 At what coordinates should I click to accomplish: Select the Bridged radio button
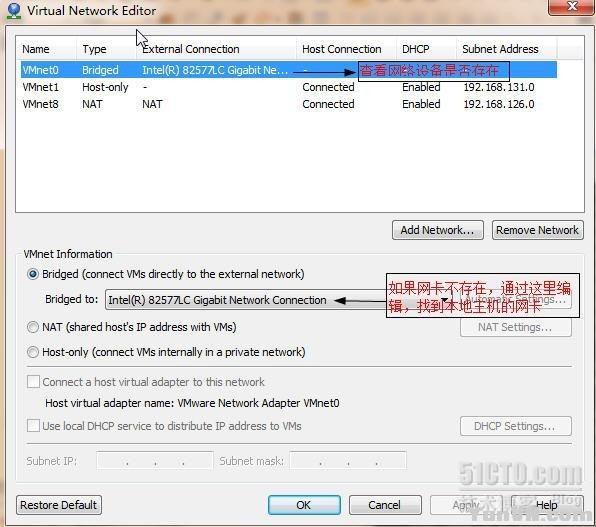(x=33, y=274)
